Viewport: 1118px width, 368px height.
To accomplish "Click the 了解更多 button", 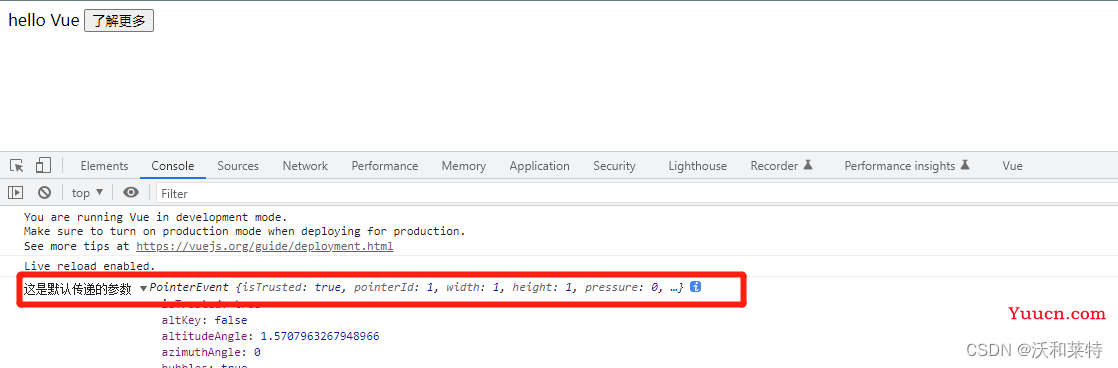I will [x=119, y=21].
